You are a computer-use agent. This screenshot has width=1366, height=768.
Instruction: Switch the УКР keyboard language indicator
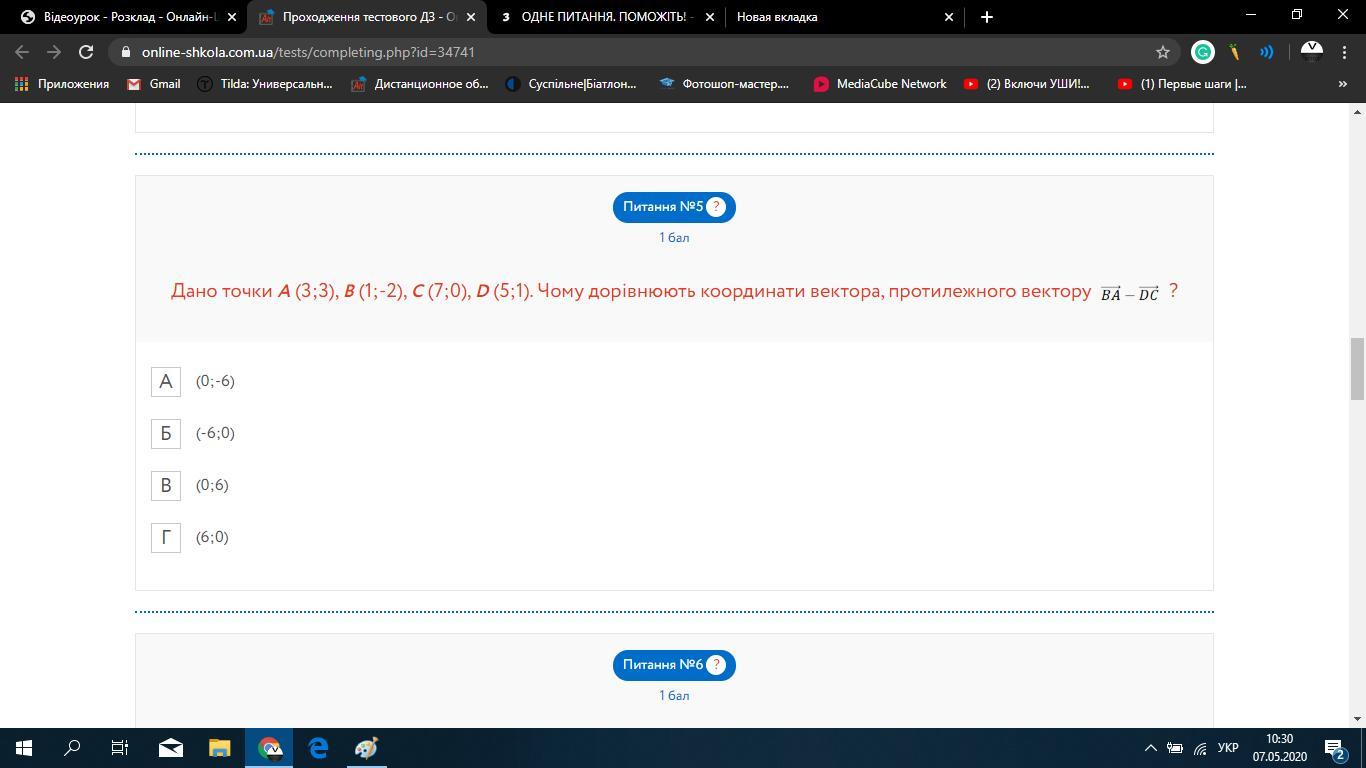pyautogui.click(x=1229, y=748)
